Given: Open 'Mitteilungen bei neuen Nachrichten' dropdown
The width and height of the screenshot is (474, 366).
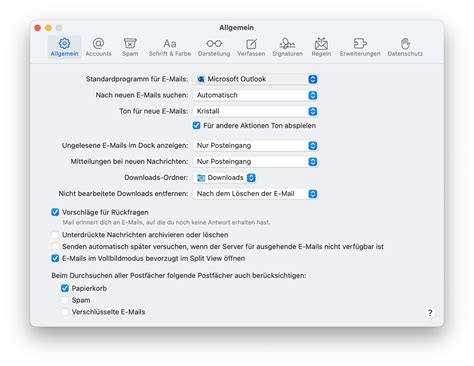Looking at the screenshot, I should click(x=255, y=161).
